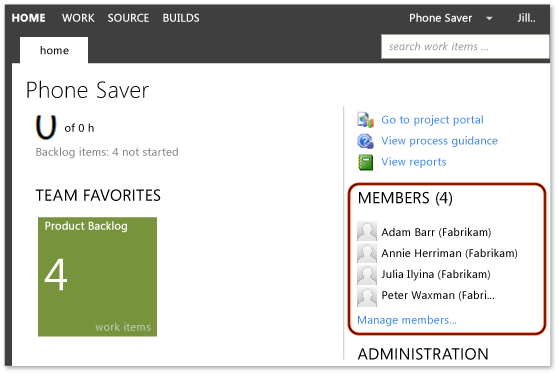Open the BUILDS menu
558x374 pixels.
point(181,18)
